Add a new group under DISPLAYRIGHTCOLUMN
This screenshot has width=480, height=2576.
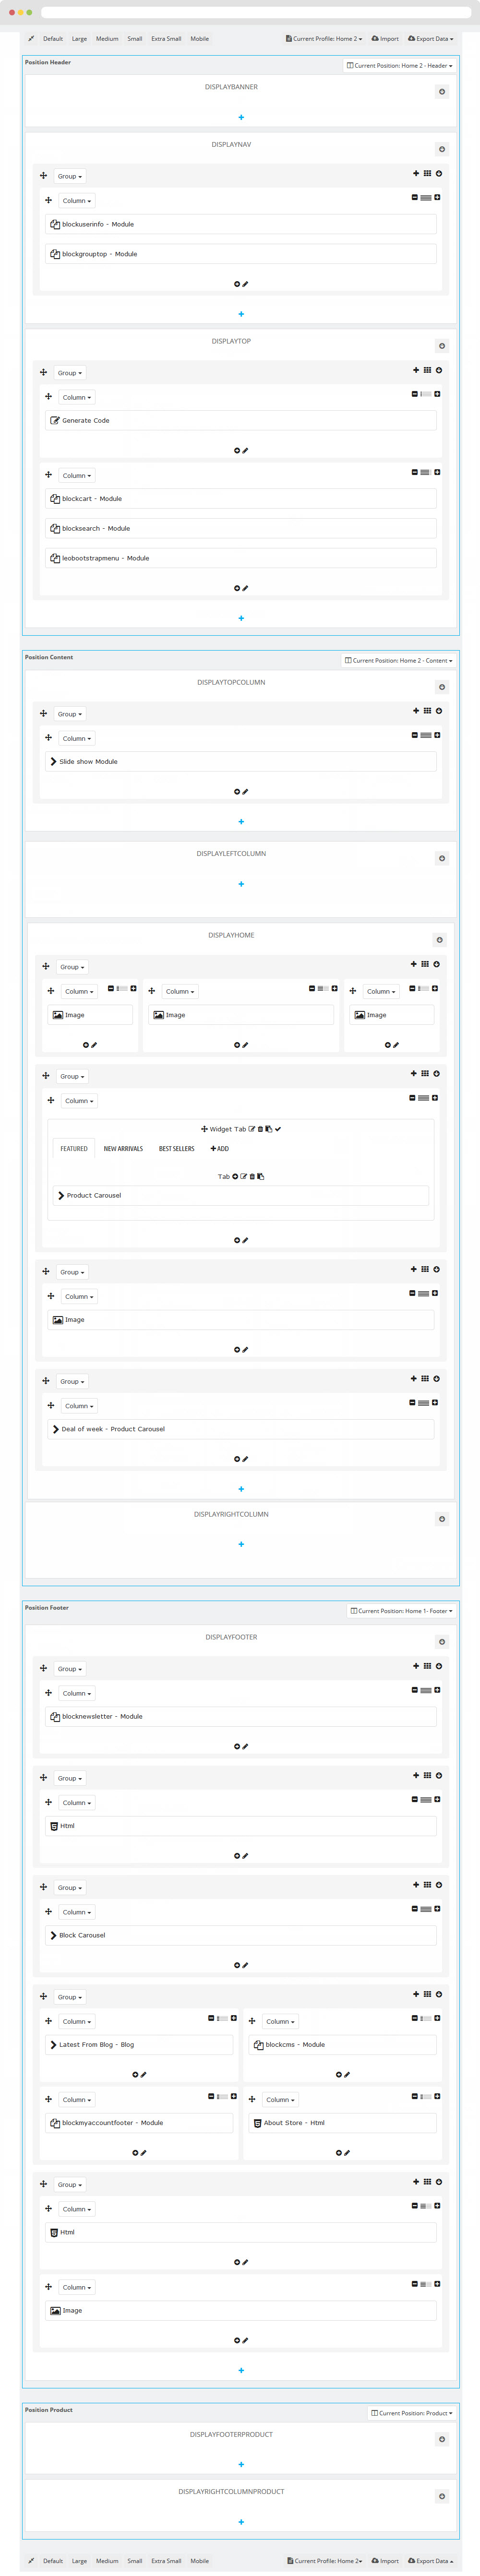point(241,1544)
